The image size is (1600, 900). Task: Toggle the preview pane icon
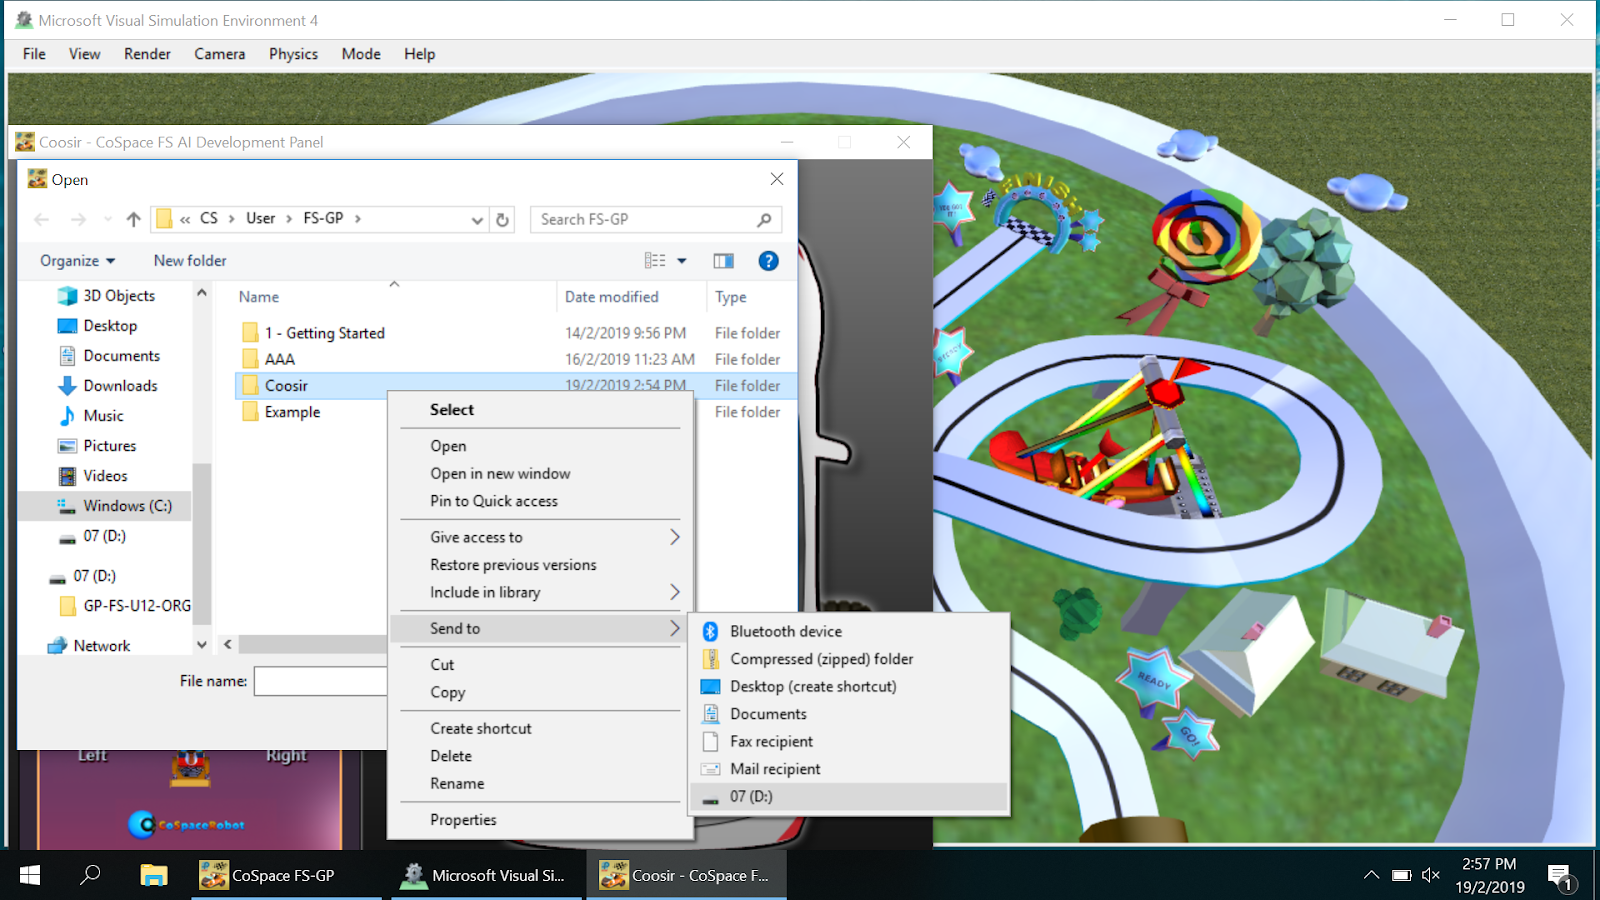[x=723, y=261]
